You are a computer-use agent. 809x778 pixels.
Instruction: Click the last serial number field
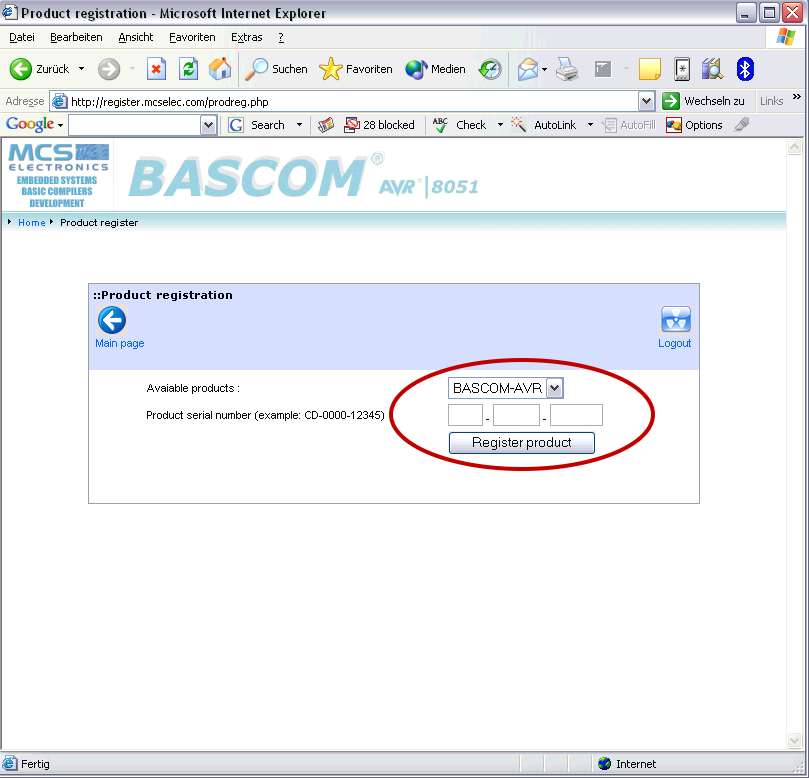coord(576,415)
